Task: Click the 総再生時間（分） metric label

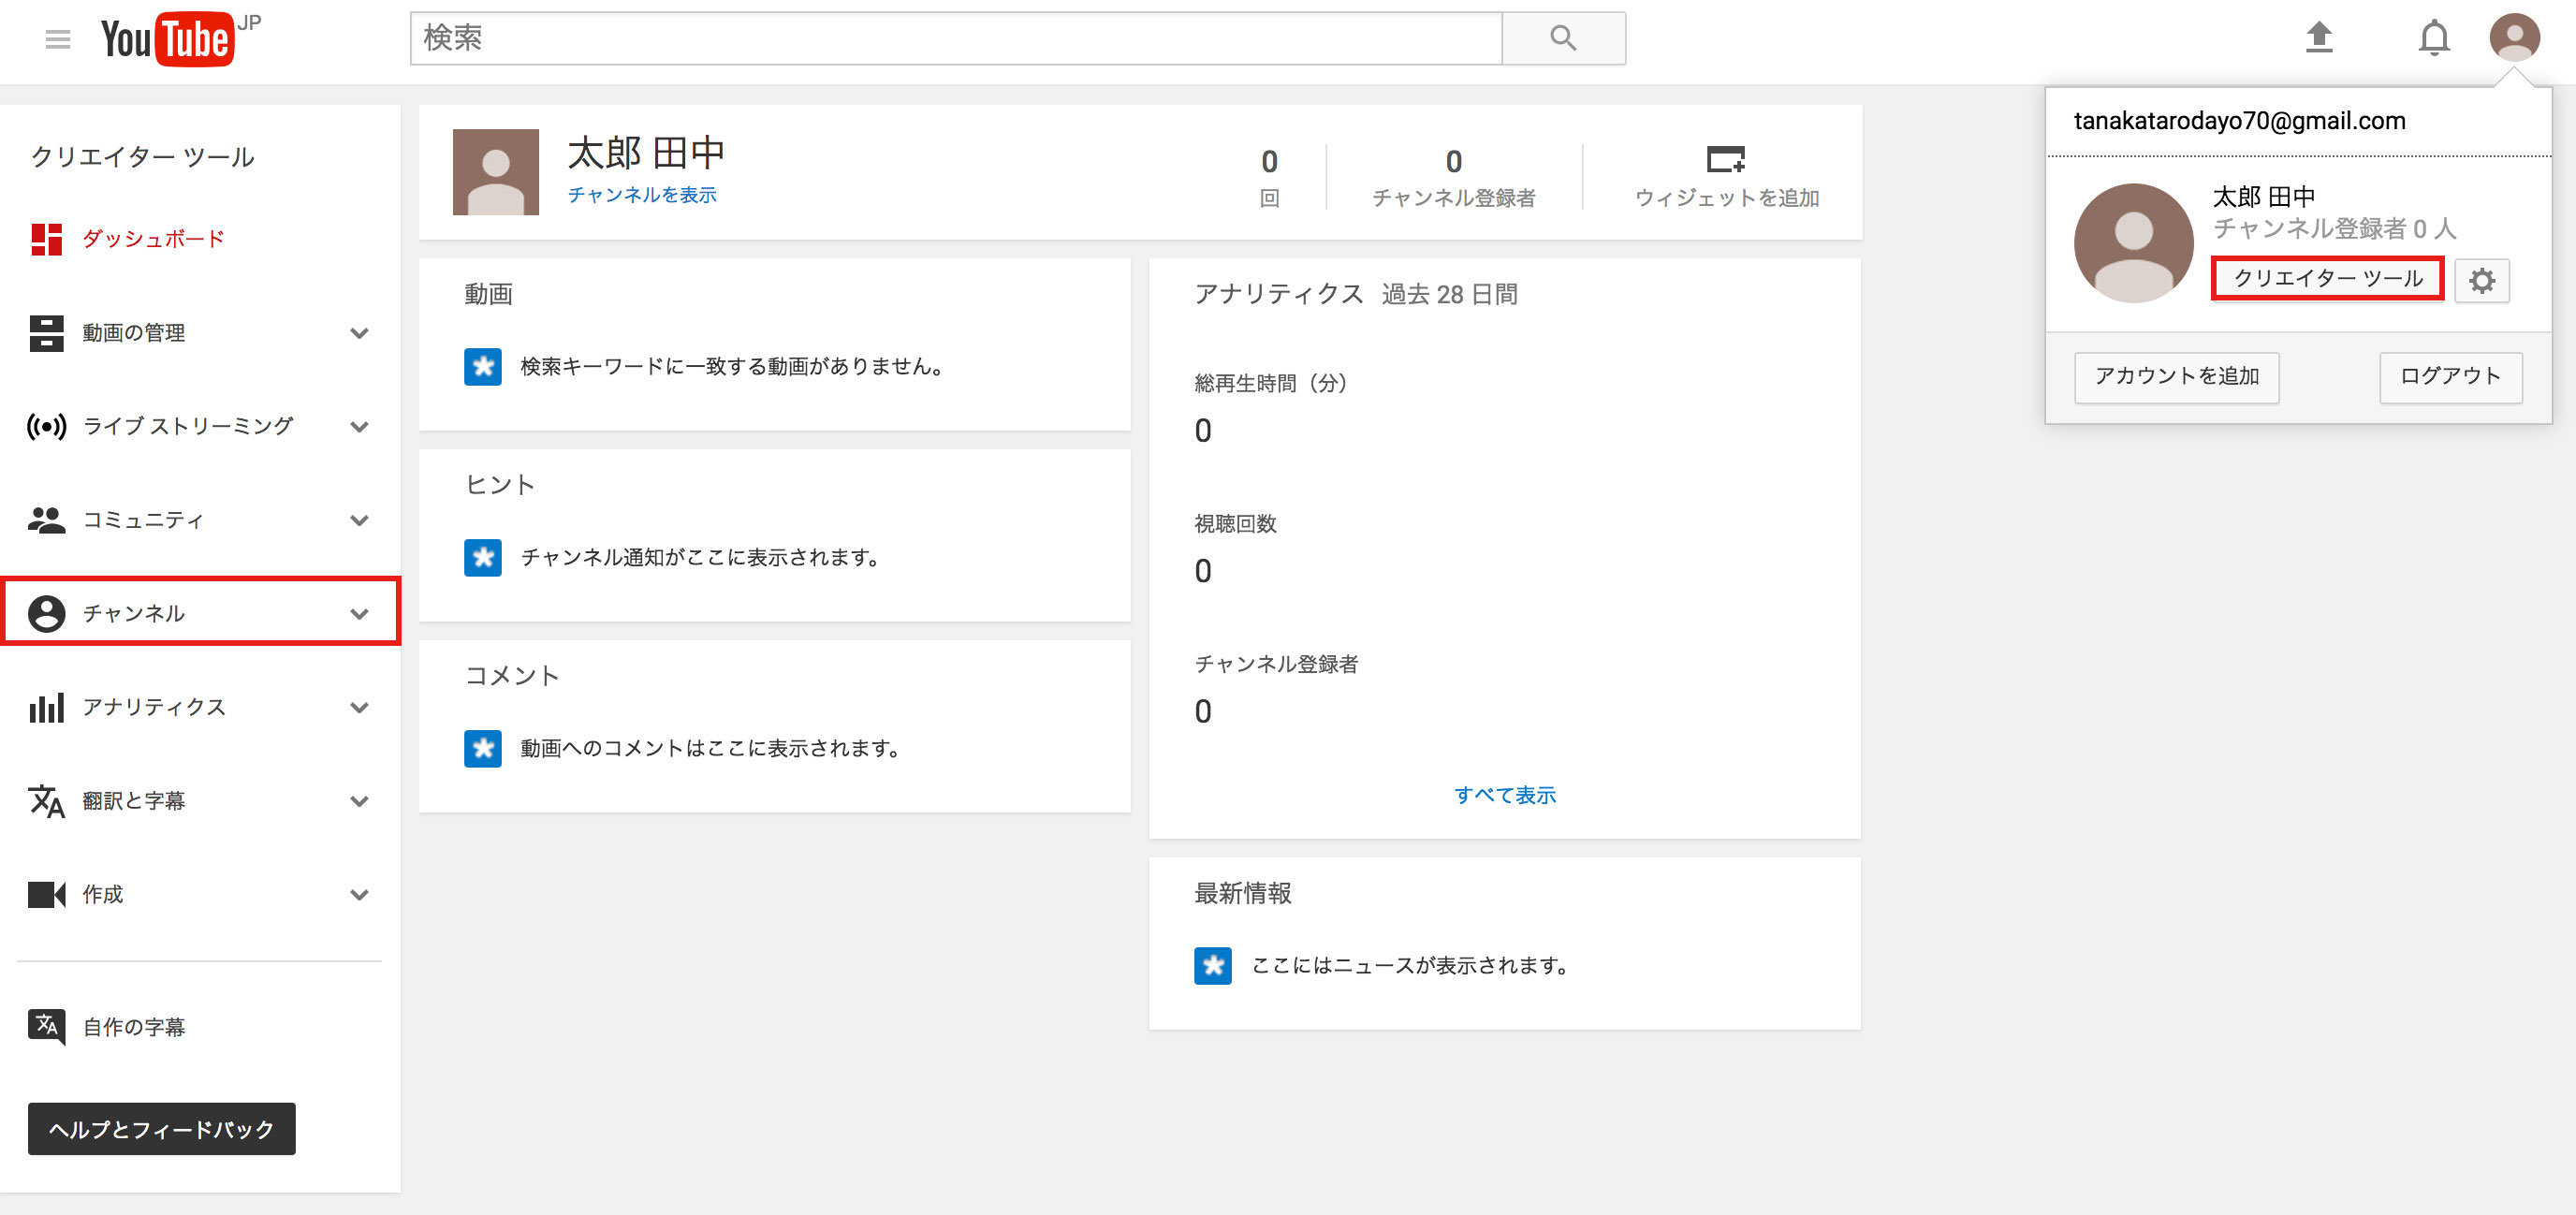Action: 1271,384
